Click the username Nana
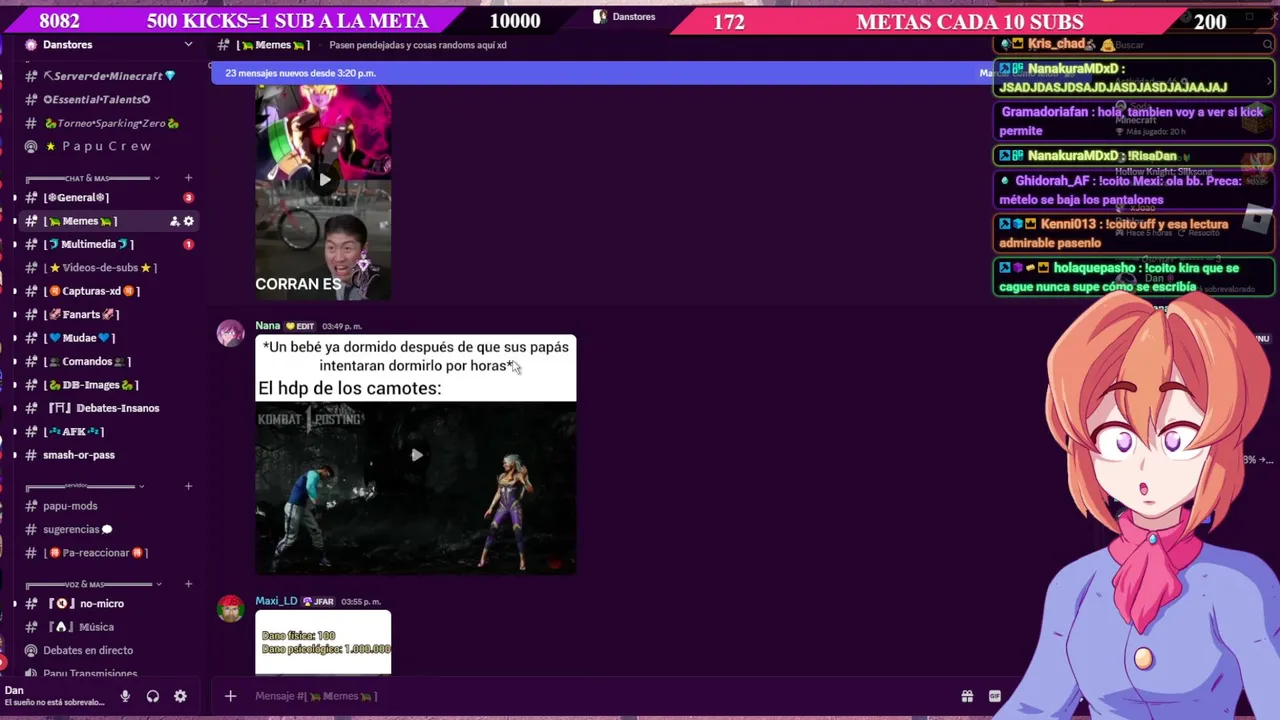 point(267,326)
